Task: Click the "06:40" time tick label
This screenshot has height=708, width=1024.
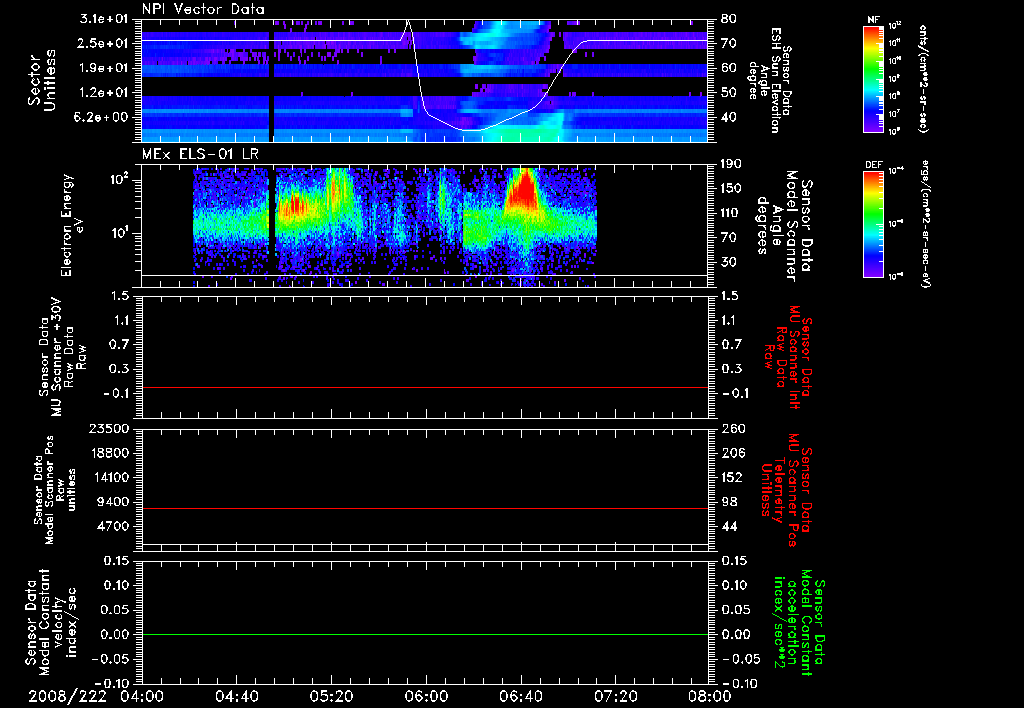Action: (521, 696)
